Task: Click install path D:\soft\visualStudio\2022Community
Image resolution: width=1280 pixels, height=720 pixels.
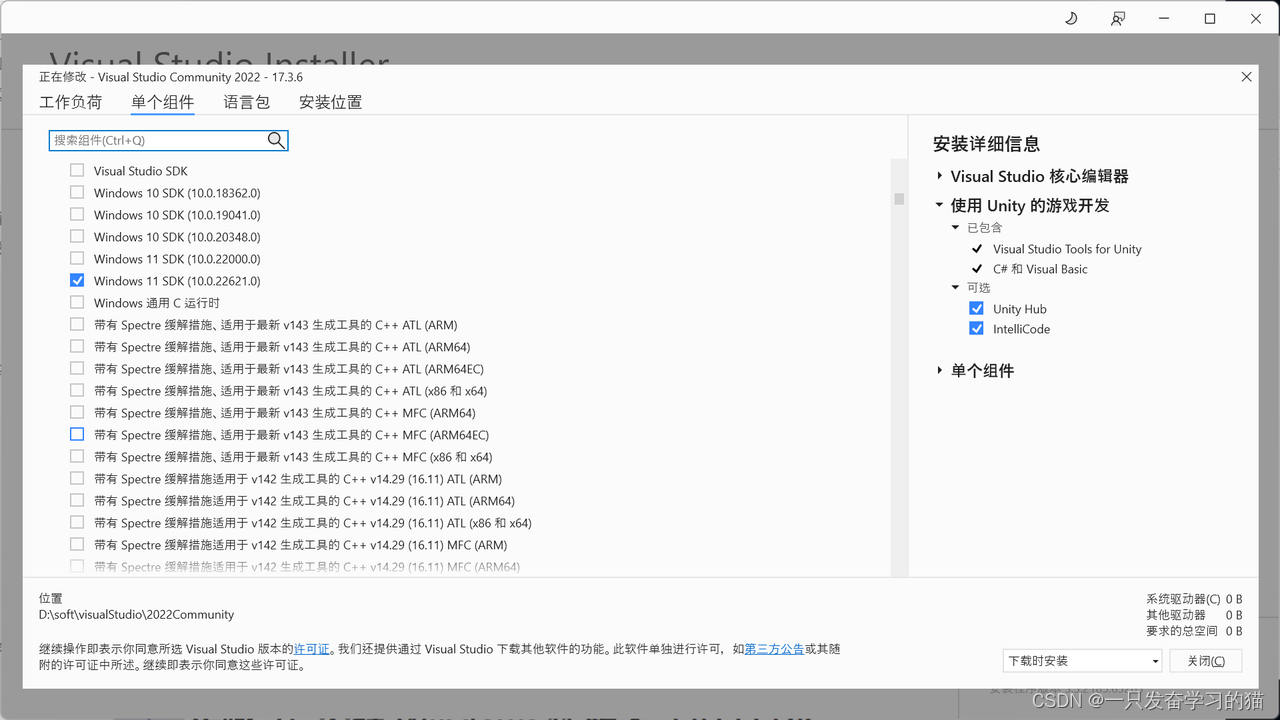Action: tap(136, 615)
